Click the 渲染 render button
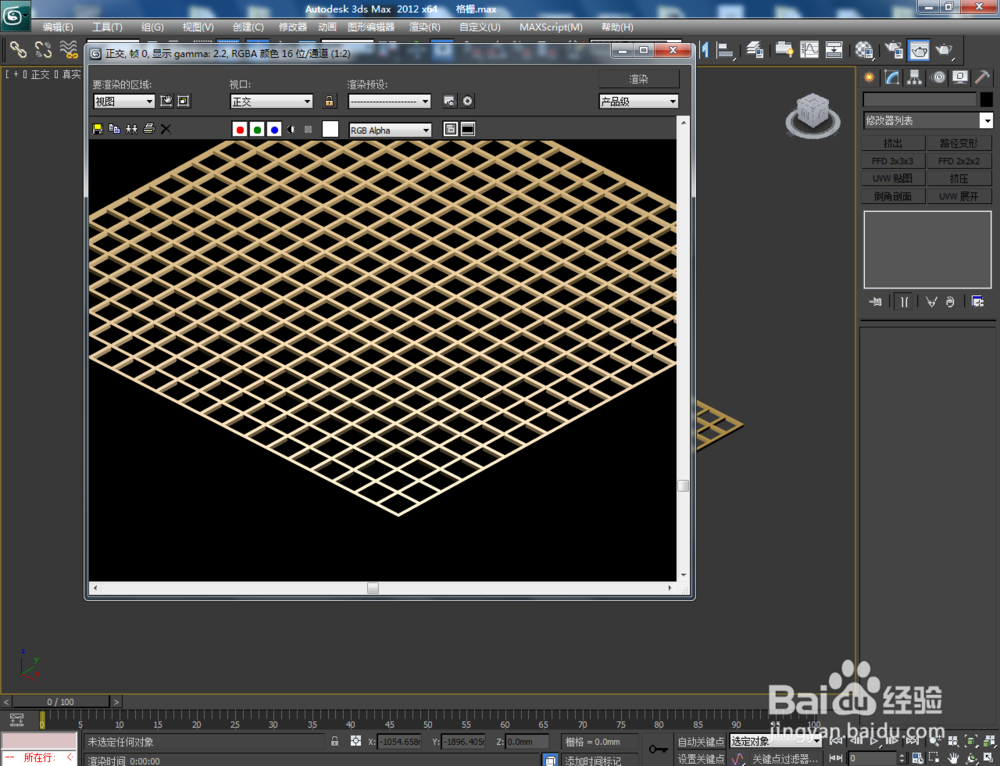Image resolution: width=1000 pixels, height=766 pixels. point(638,79)
